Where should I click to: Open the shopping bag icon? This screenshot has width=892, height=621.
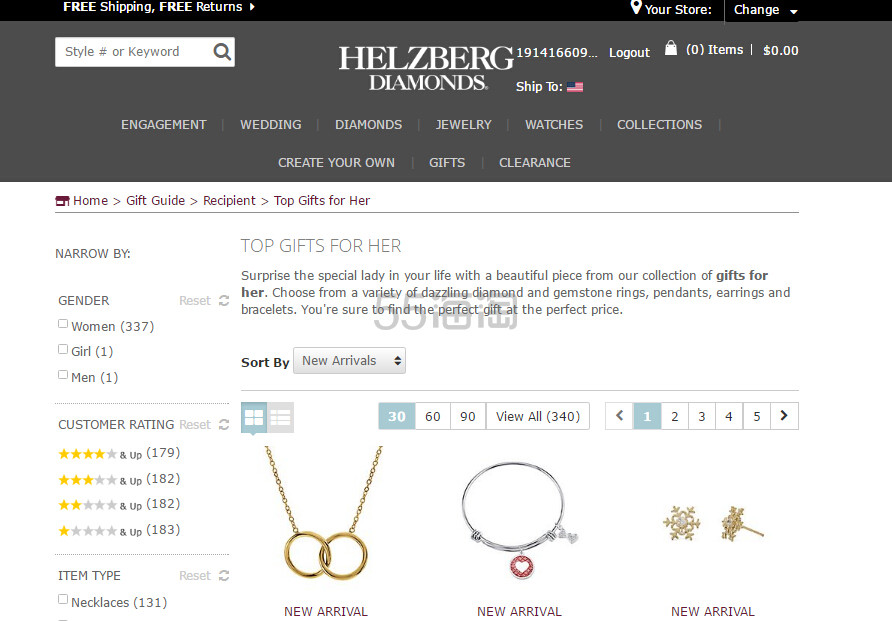tap(671, 48)
